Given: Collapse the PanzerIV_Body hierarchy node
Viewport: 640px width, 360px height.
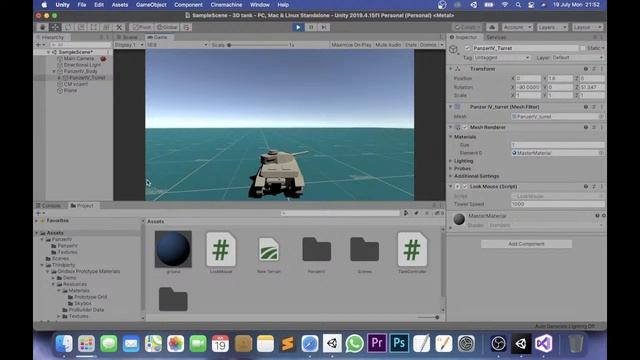Looking at the screenshot, I should click(54, 71).
